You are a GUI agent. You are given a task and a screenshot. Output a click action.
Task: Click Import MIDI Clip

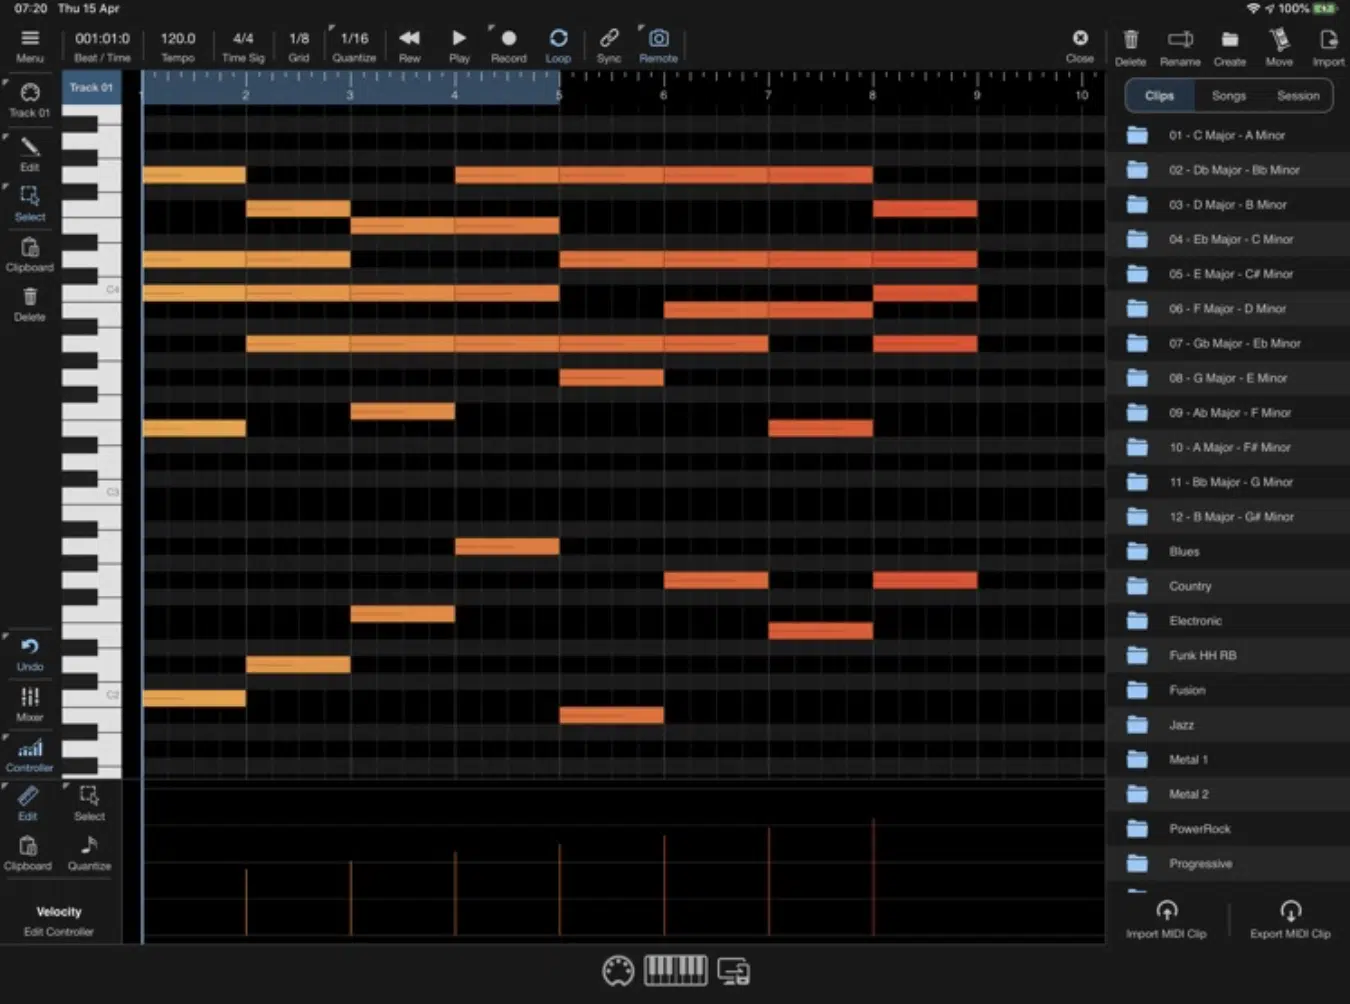(x=1166, y=919)
